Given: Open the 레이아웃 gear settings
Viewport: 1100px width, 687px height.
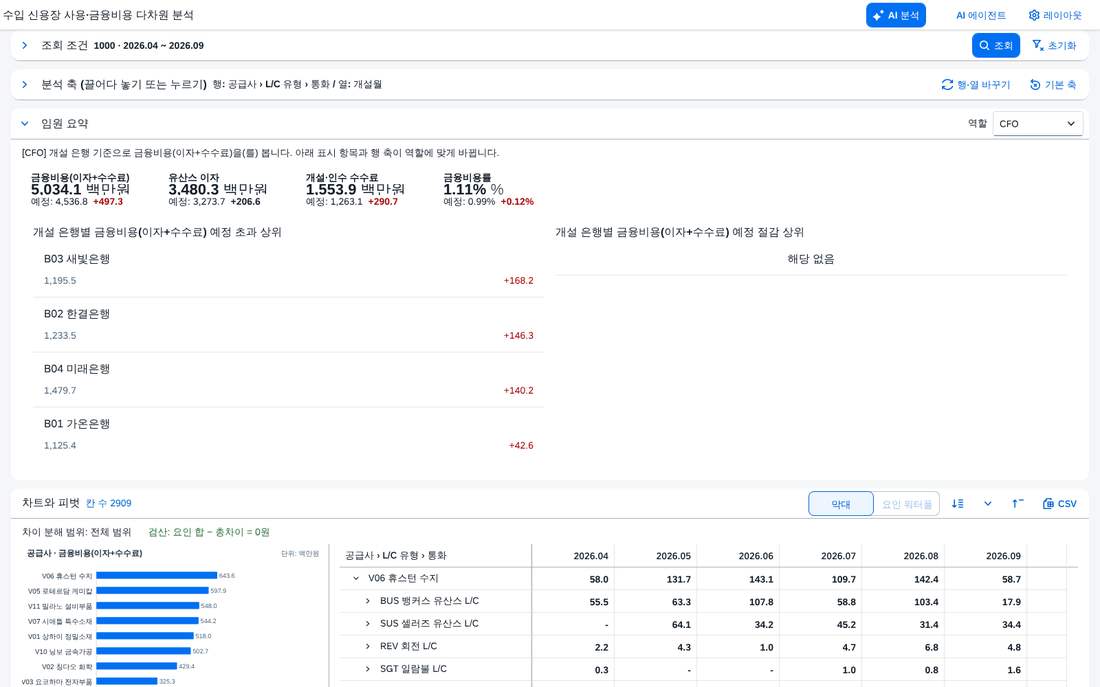Looking at the screenshot, I should coord(1055,15).
